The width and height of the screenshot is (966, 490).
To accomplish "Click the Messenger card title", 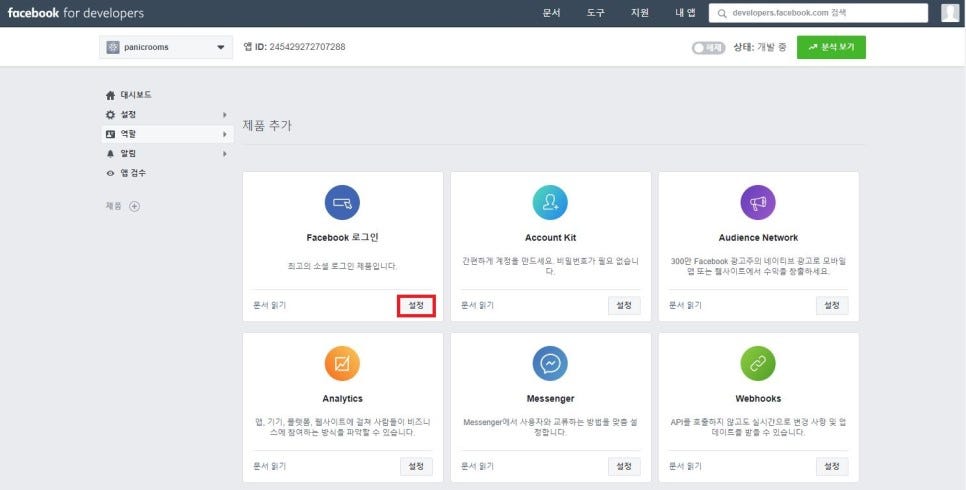I will [x=550, y=399].
